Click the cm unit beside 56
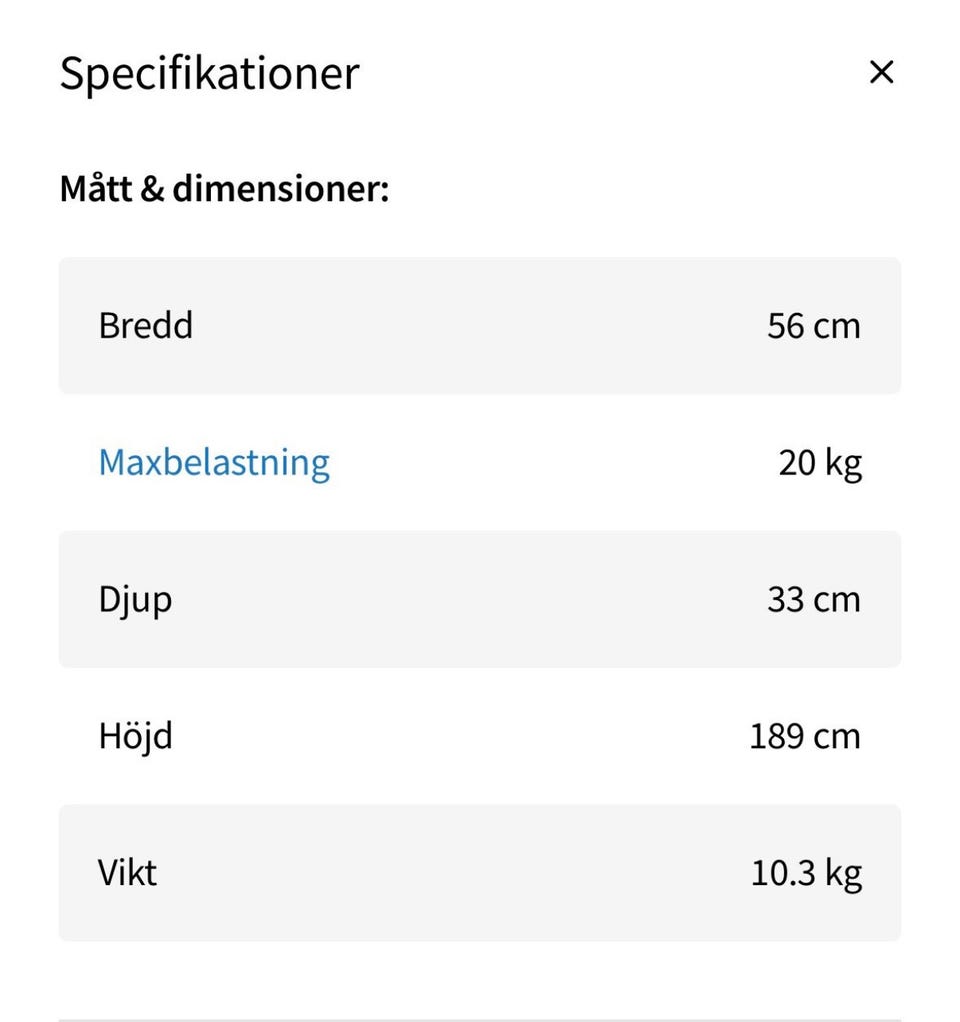Screen dimensions: 960x1022 point(837,326)
